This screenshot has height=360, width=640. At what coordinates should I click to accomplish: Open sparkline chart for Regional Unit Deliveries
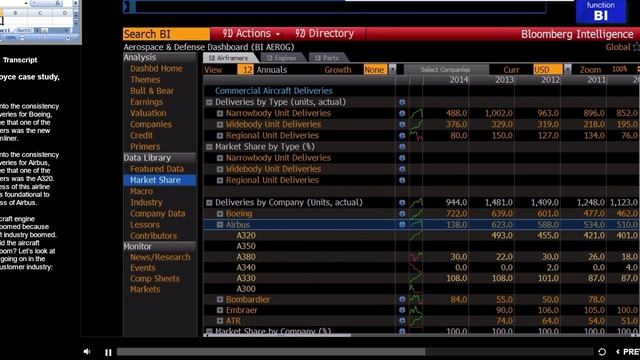[x=416, y=136]
